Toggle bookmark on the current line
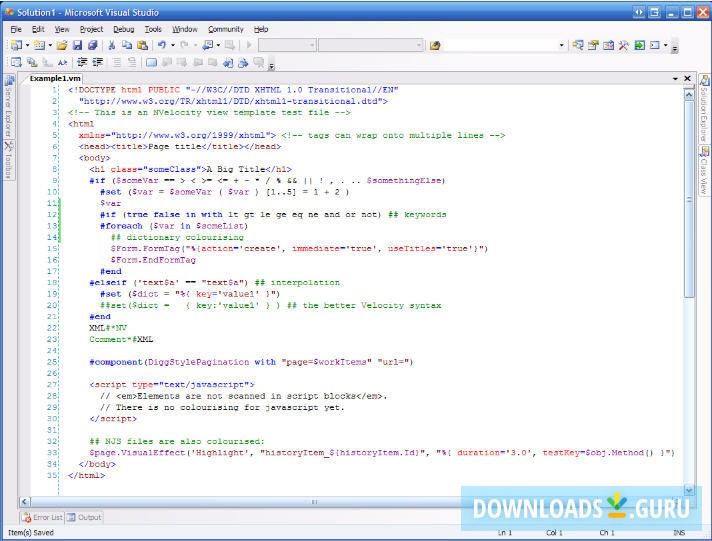Viewport: 712px width, 541px height. 151,62
